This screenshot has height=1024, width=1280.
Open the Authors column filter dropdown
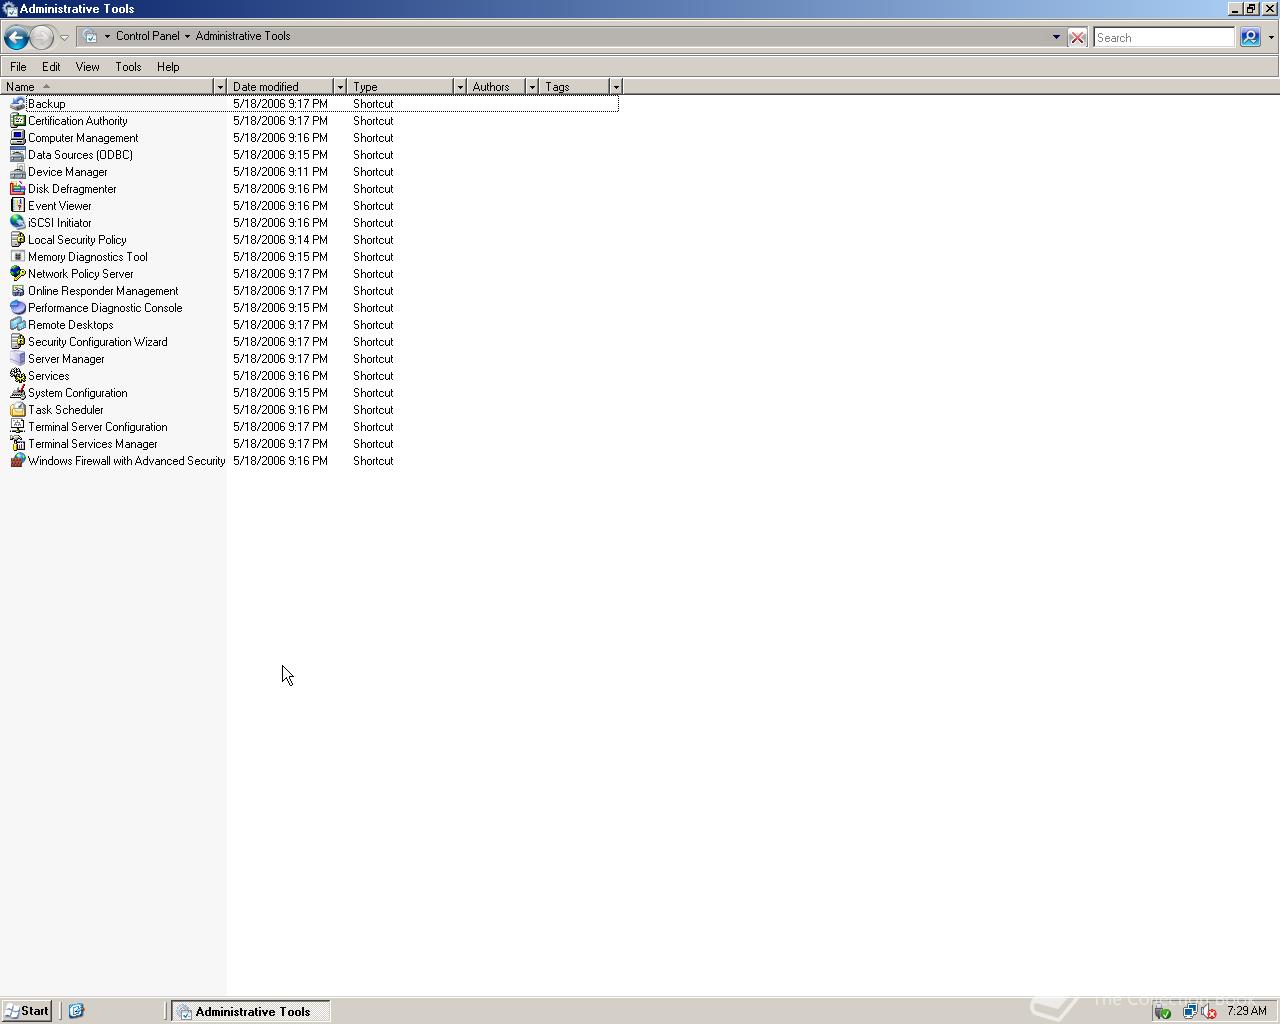[532, 87]
